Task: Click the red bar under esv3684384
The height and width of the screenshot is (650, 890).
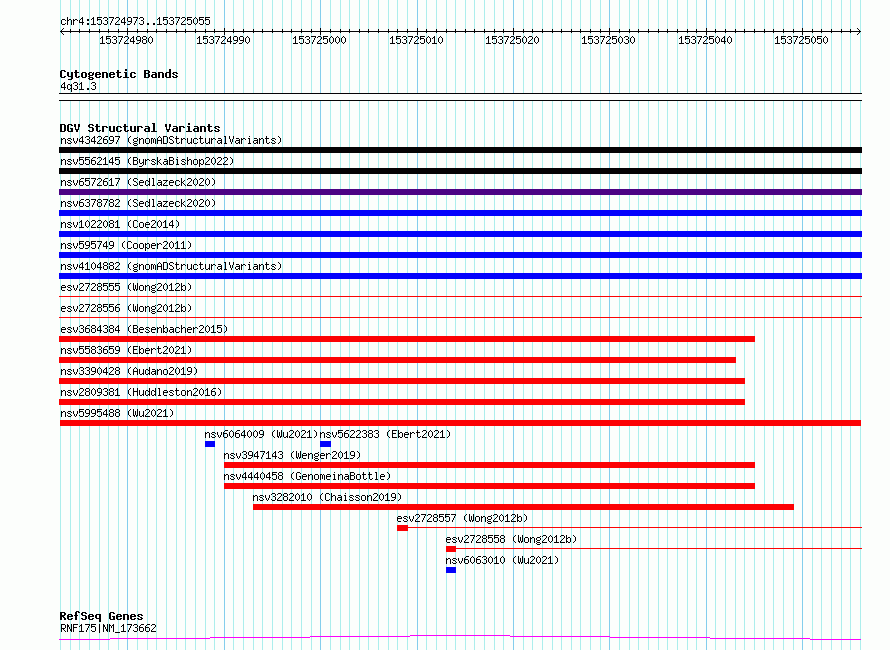Action: coord(407,339)
